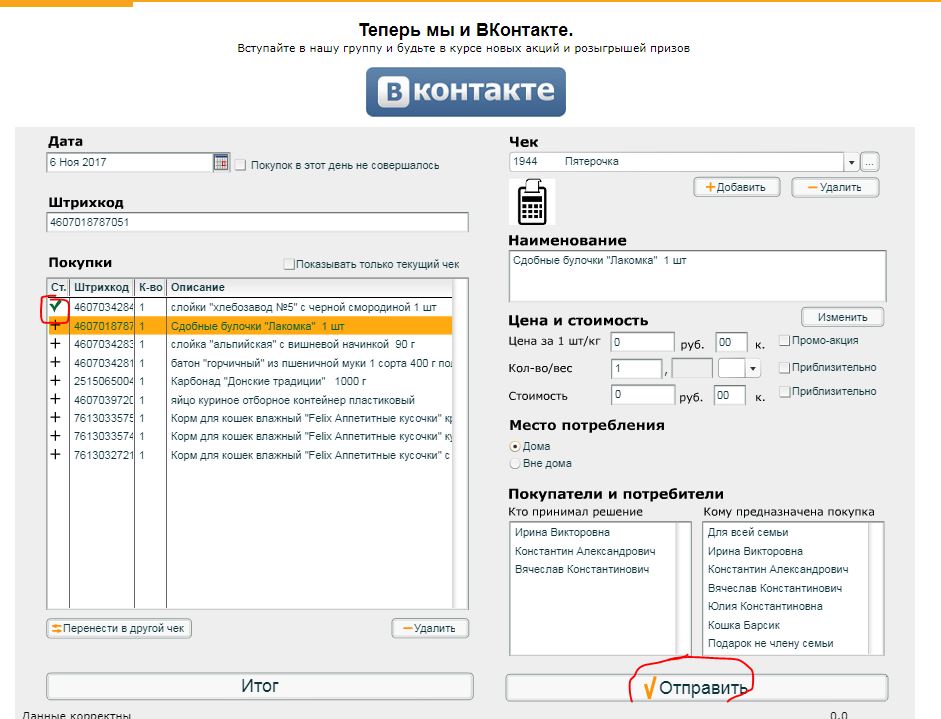
Task: Click the Штрихкод input field
Action: click(257, 222)
